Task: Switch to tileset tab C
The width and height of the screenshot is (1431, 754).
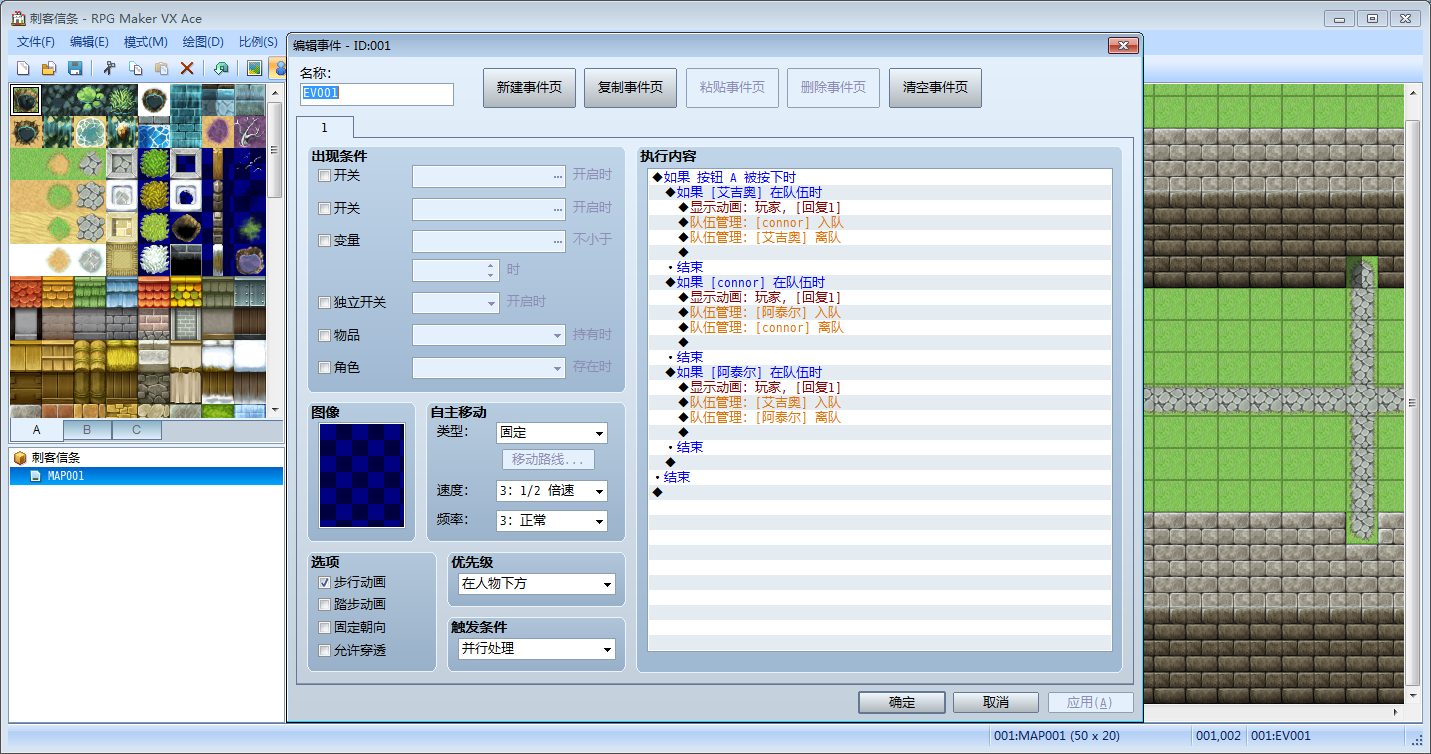Action: coord(136,430)
